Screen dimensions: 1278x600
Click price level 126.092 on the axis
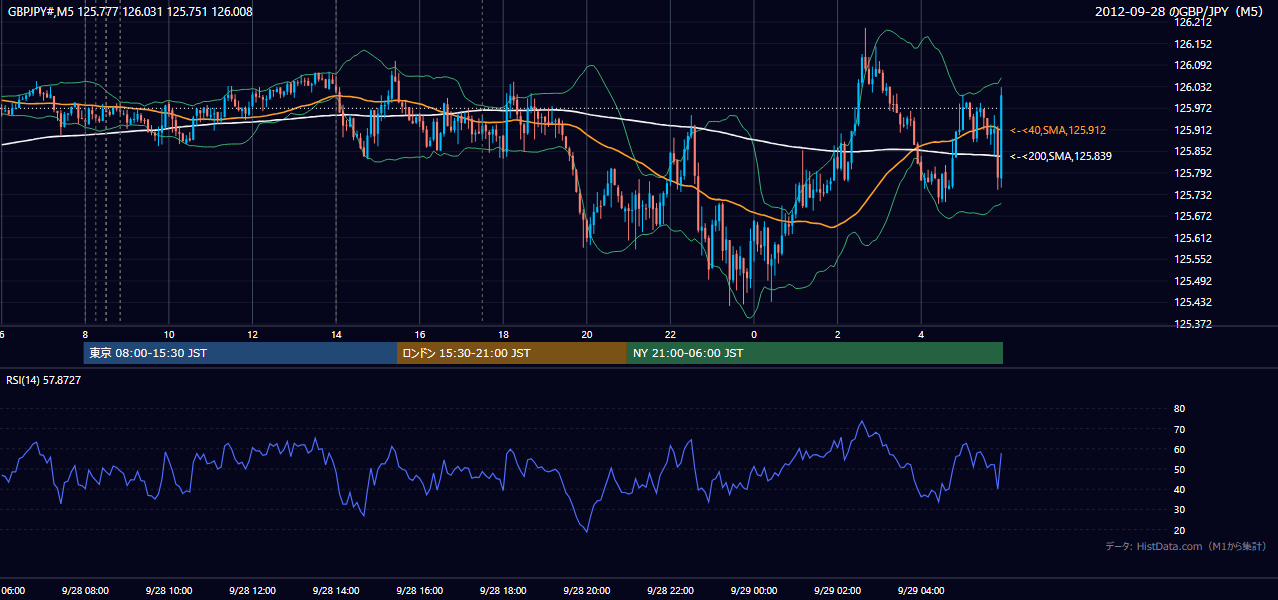pyautogui.click(x=1193, y=65)
